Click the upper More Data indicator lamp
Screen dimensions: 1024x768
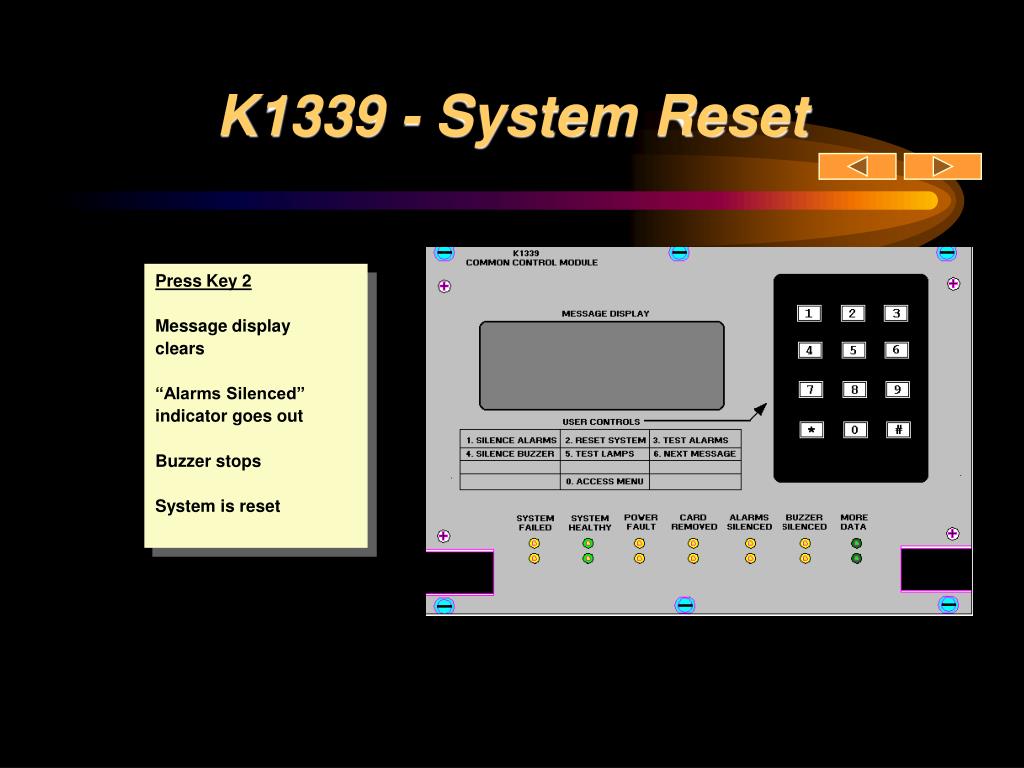[x=856, y=543]
